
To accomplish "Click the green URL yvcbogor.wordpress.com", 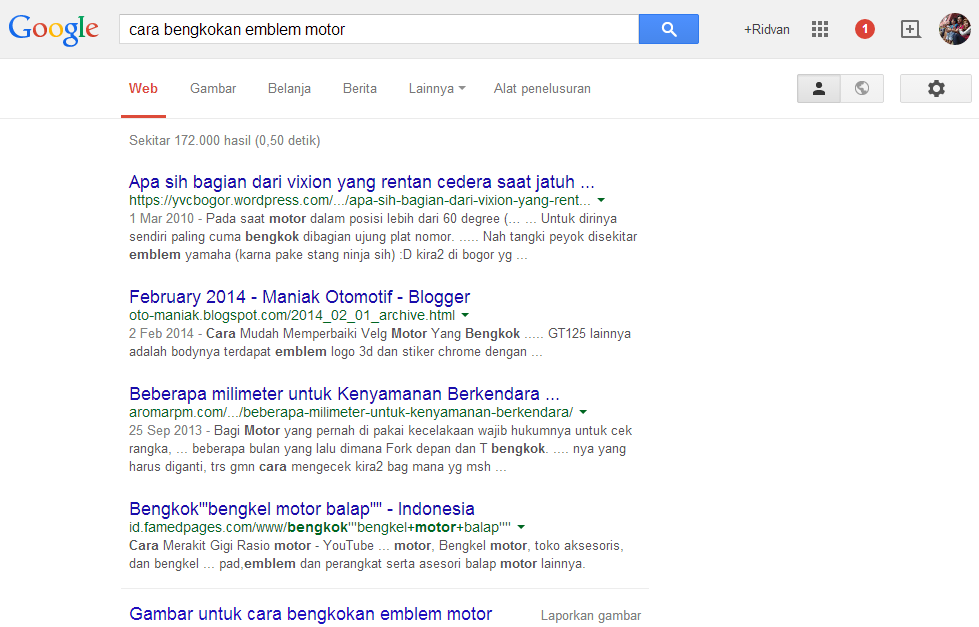I will [360, 200].
